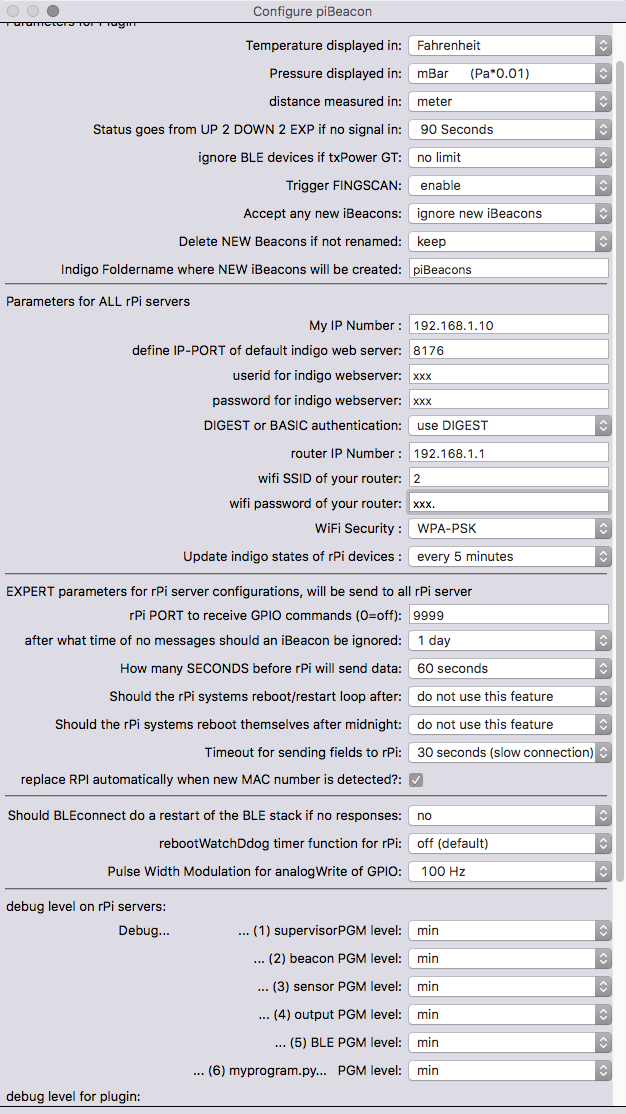626x1114 pixels.
Task: Open the Trigger FINGSCAN dropdown
Action: tap(509, 185)
